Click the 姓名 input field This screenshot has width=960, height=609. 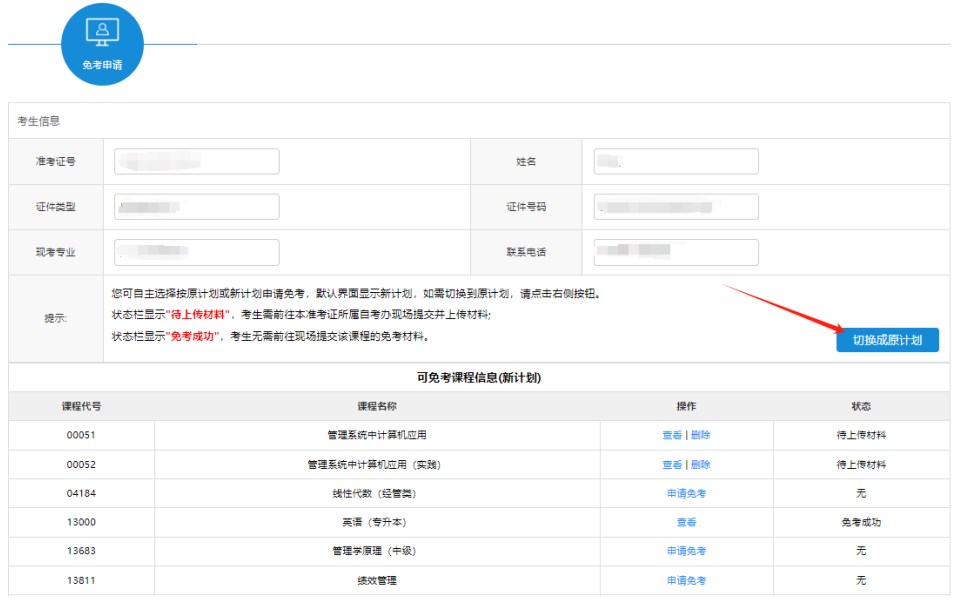click(676, 161)
